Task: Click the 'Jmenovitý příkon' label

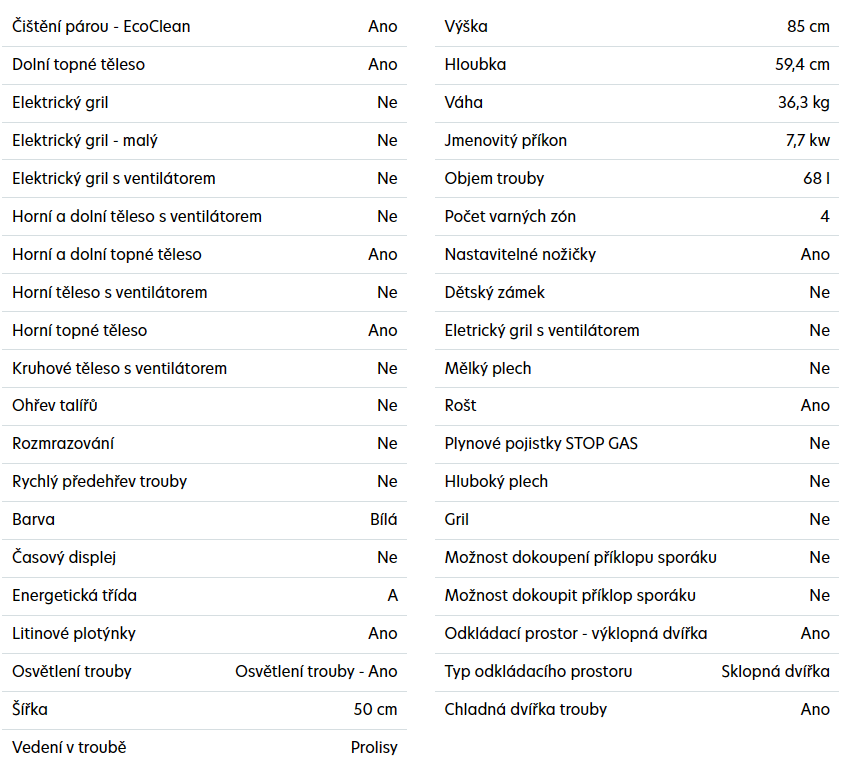Action: click(x=505, y=141)
